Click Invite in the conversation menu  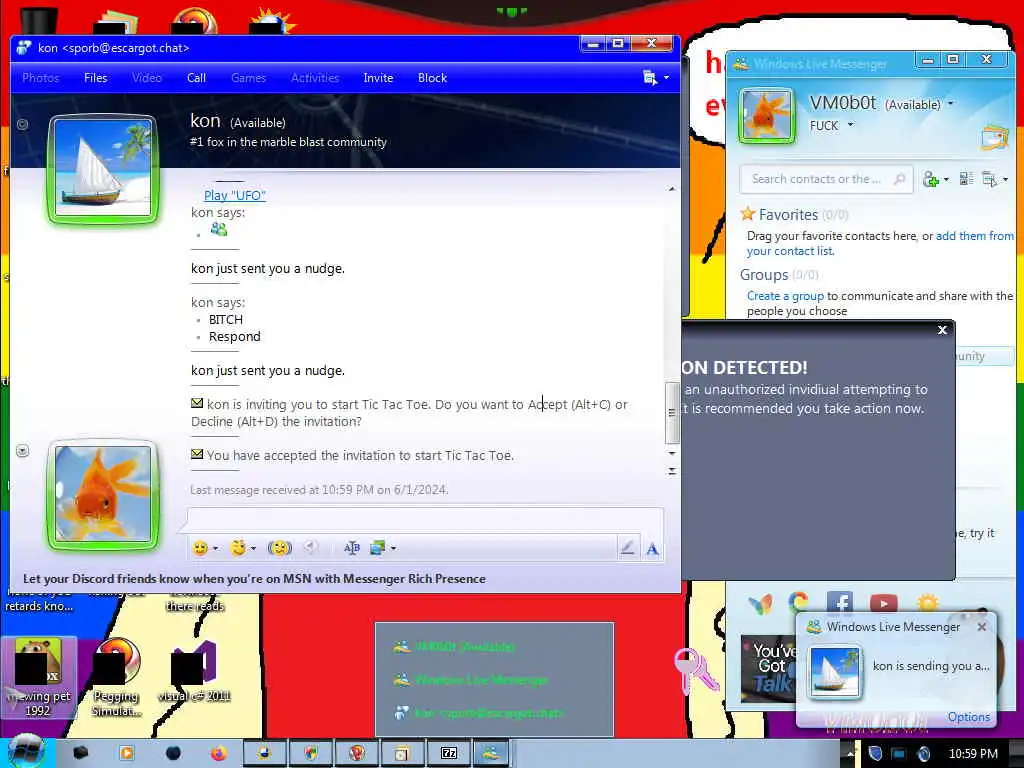click(x=378, y=78)
